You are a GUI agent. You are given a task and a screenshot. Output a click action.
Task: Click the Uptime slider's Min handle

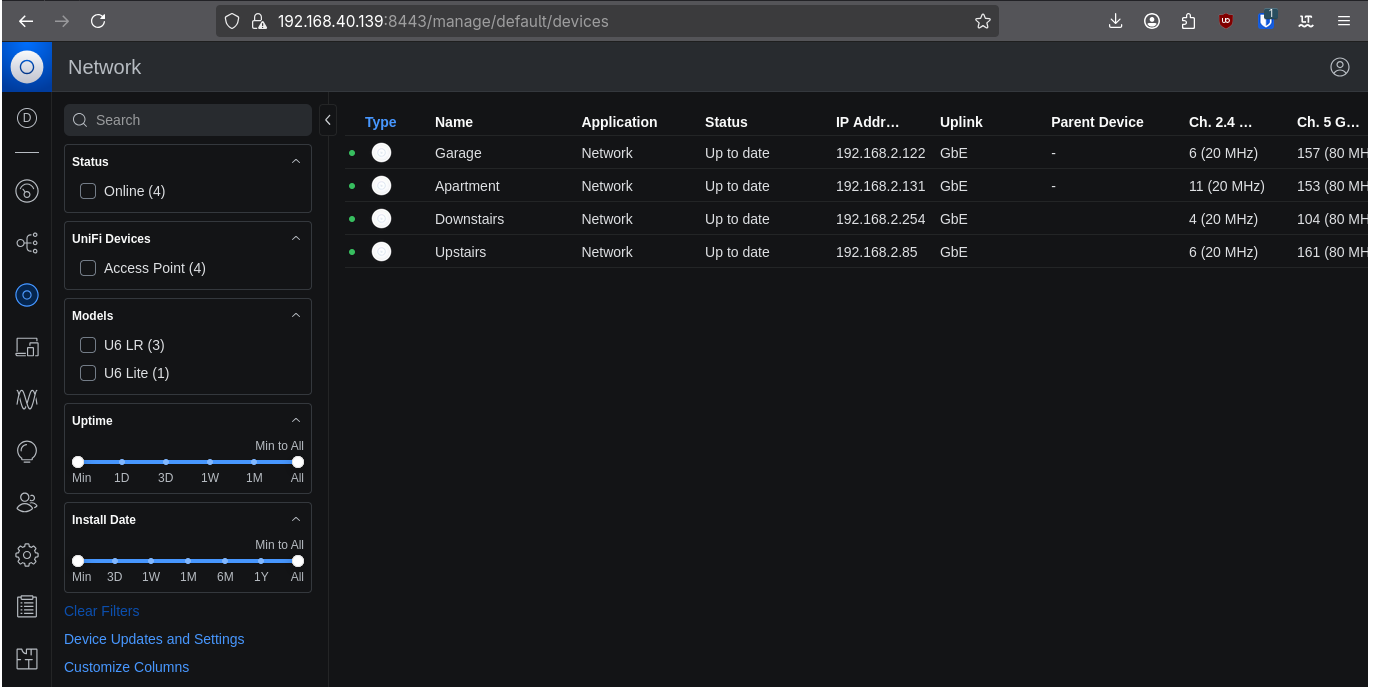(x=78, y=462)
